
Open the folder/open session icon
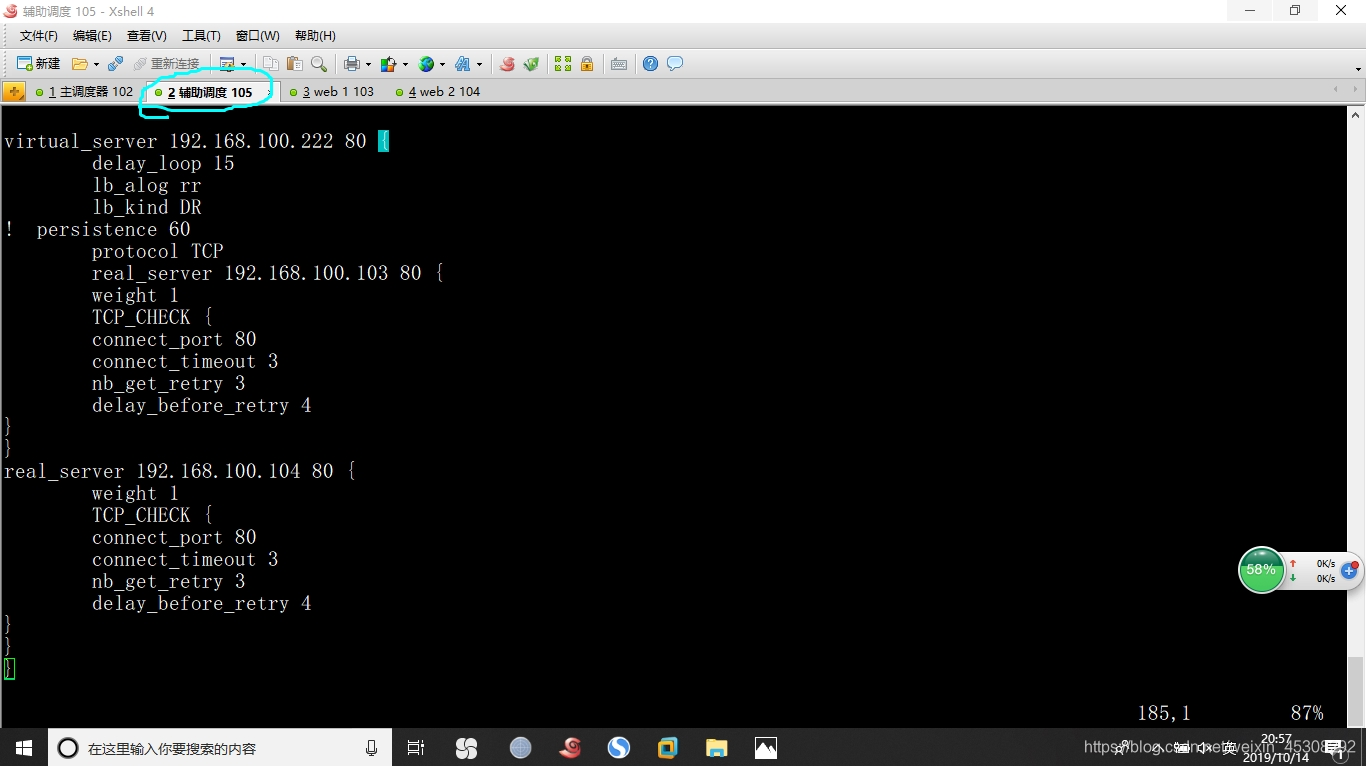pos(80,64)
